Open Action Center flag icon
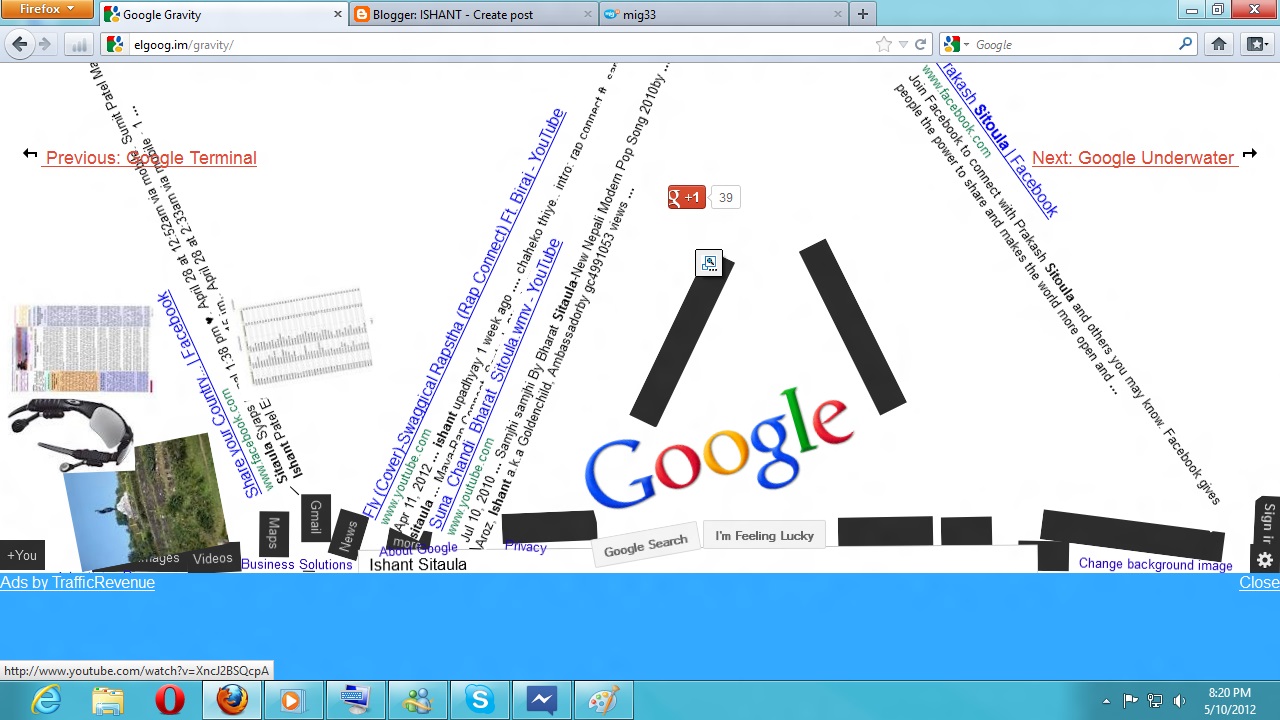 [1131, 701]
